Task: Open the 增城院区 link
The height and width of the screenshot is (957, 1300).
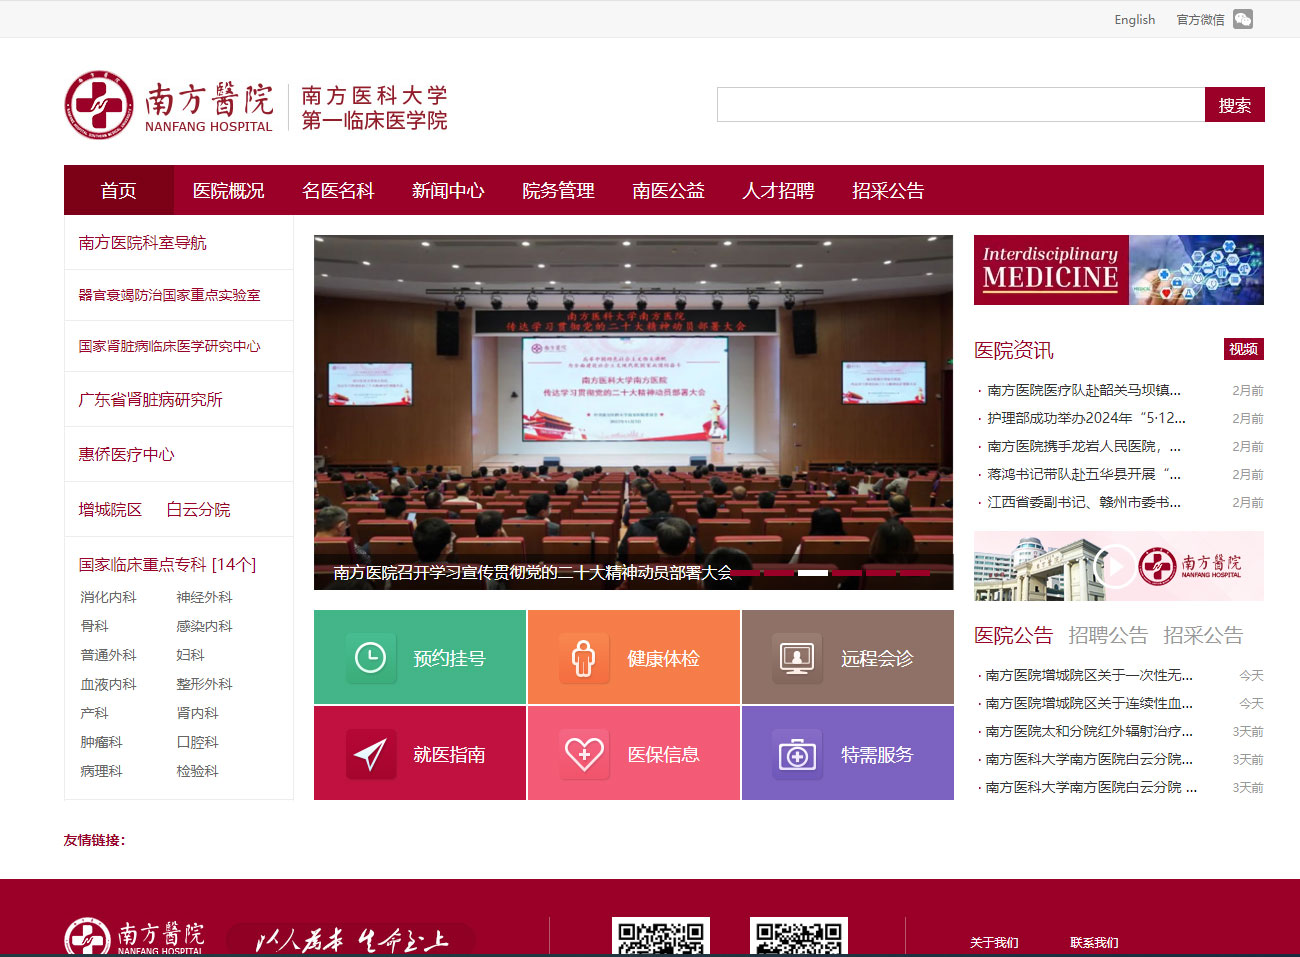Action: click(111, 509)
